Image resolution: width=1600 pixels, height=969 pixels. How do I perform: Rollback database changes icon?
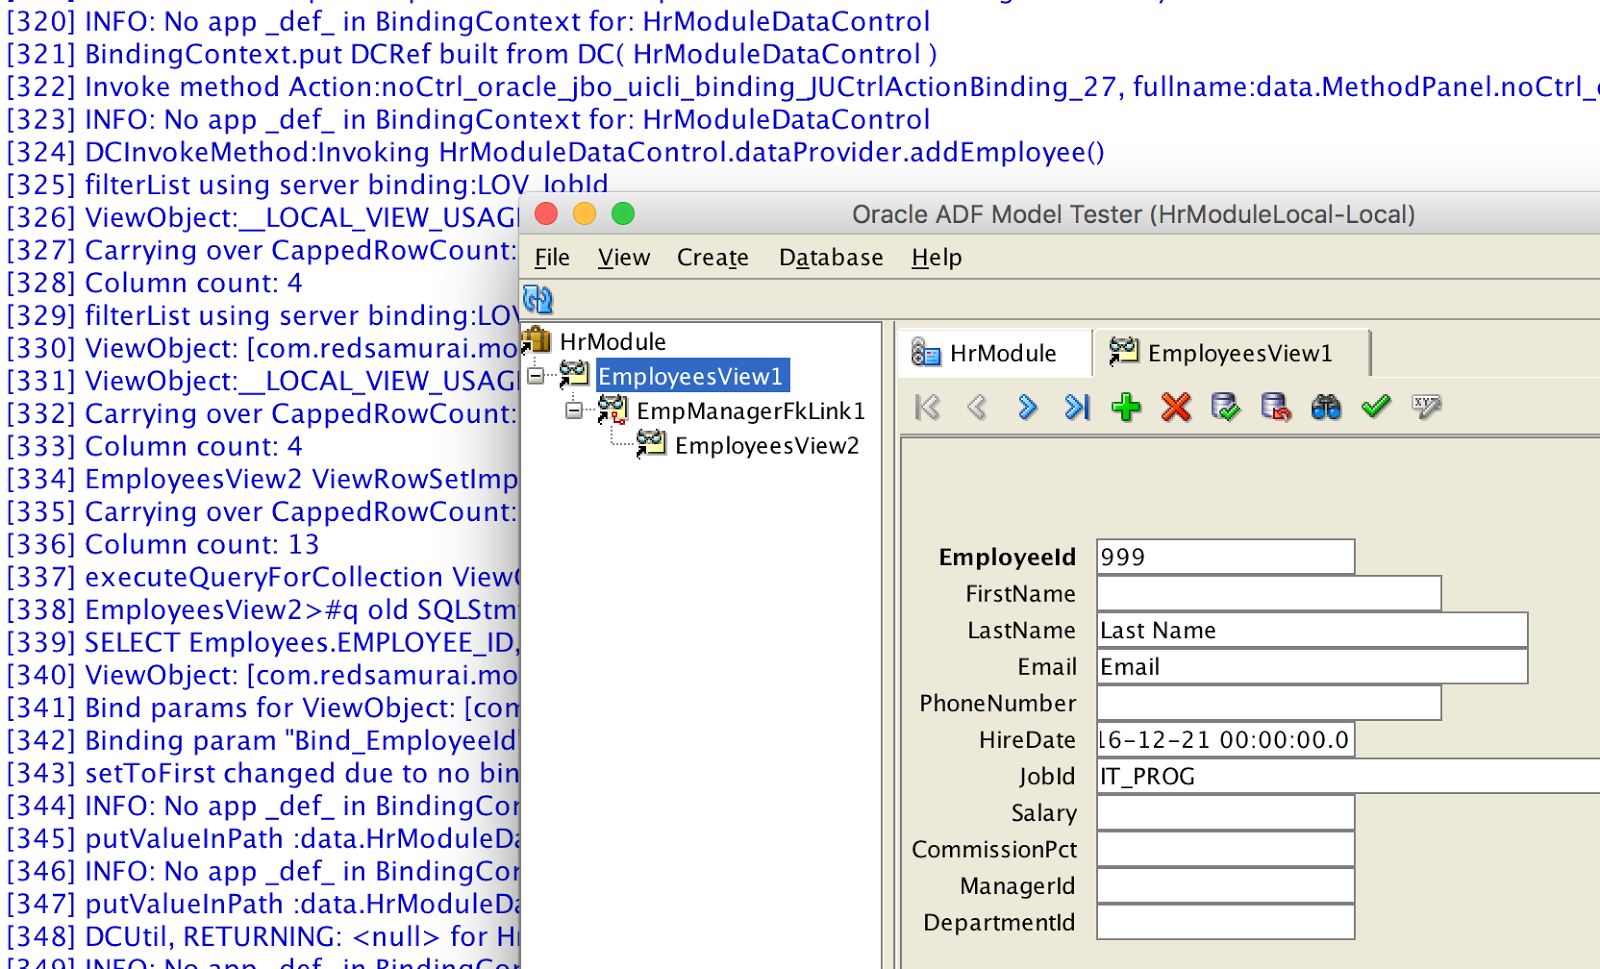[1275, 407]
